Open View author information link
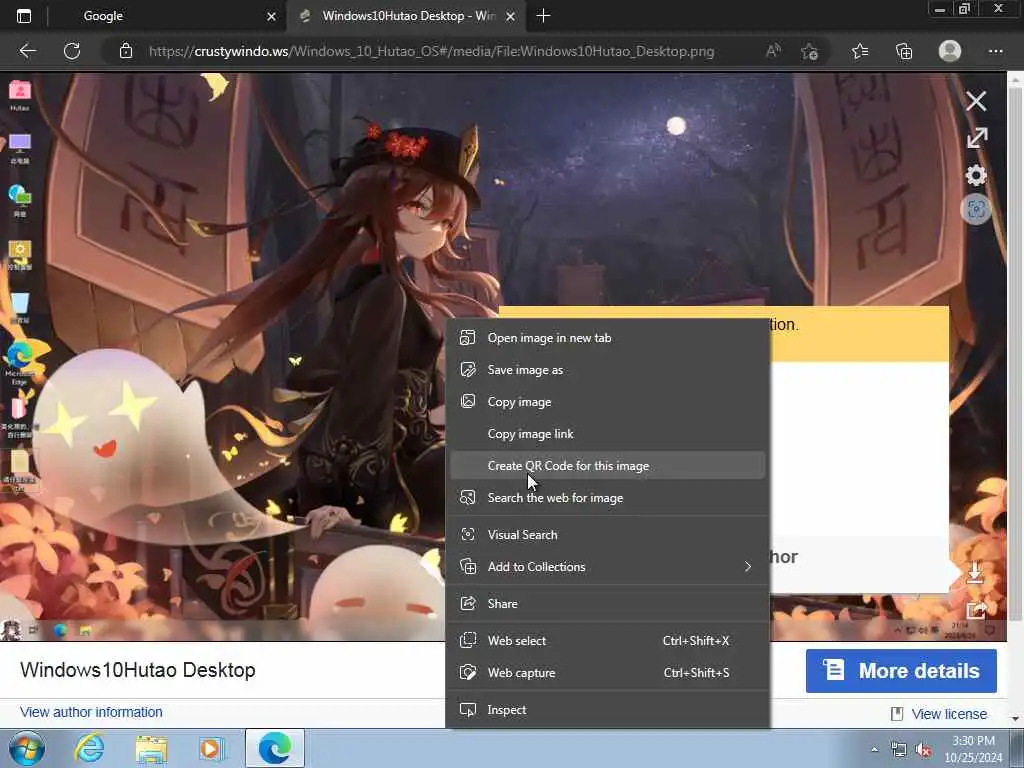 91,712
